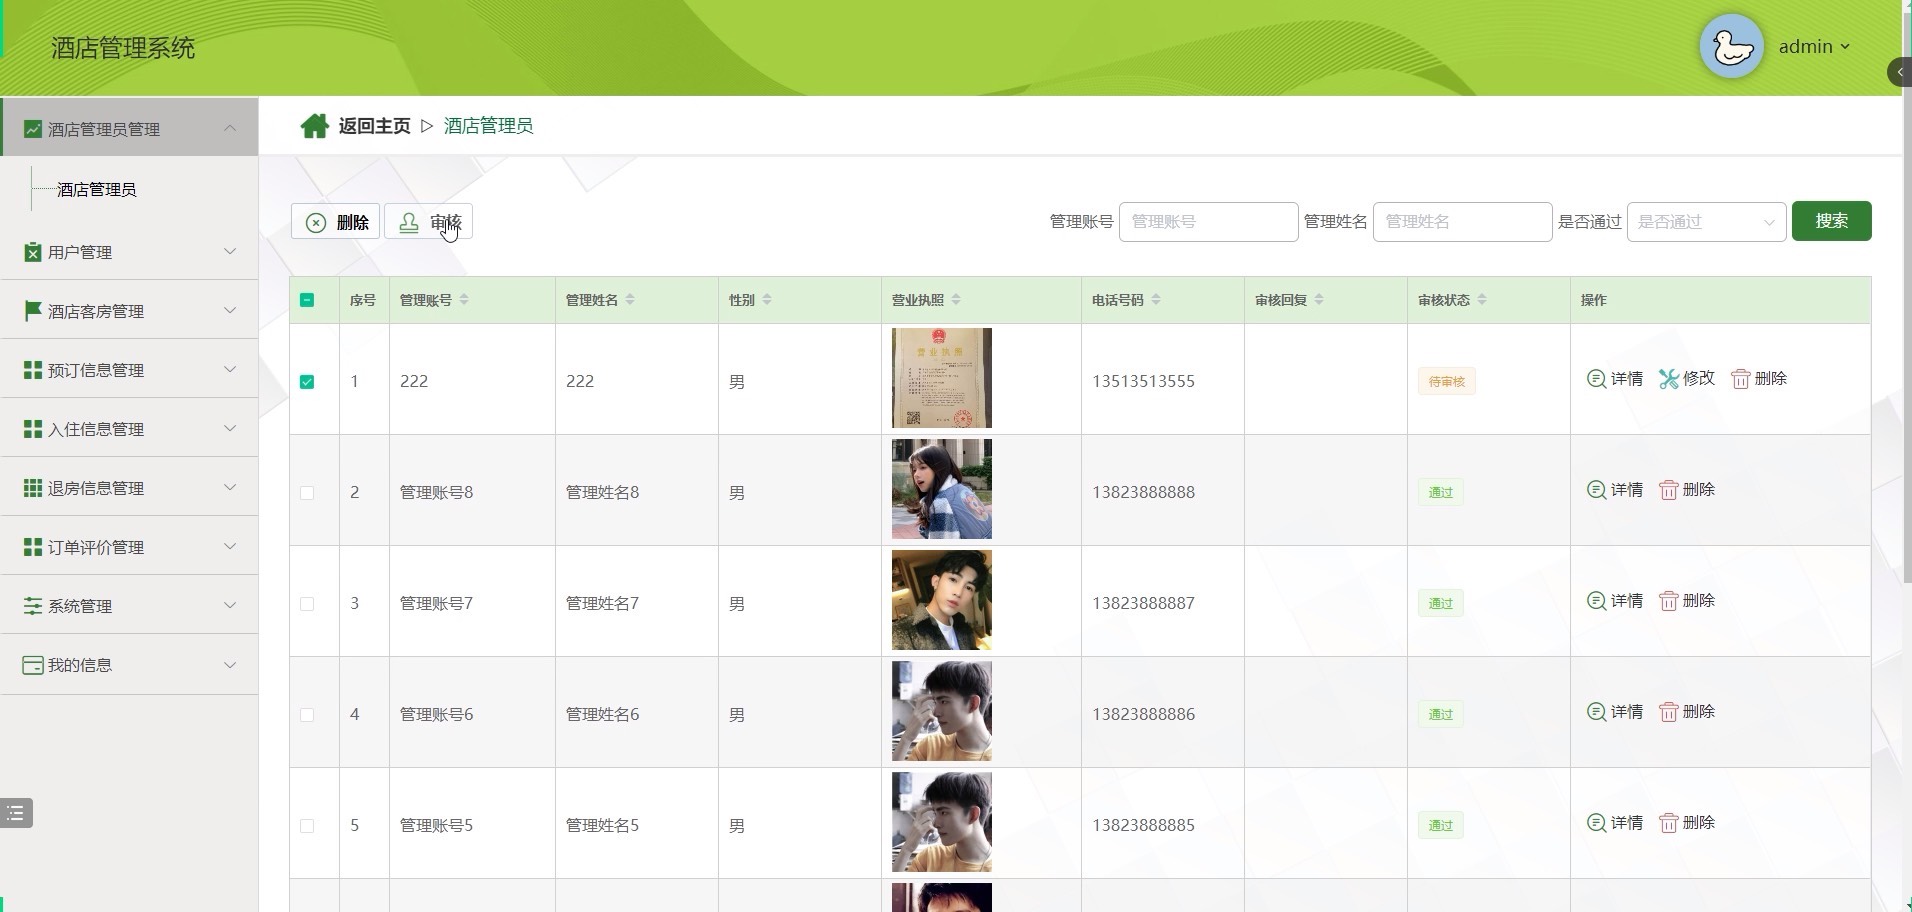Click the 酒店管理系统 title
Image resolution: width=1912 pixels, height=912 pixels.
[123, 48]
